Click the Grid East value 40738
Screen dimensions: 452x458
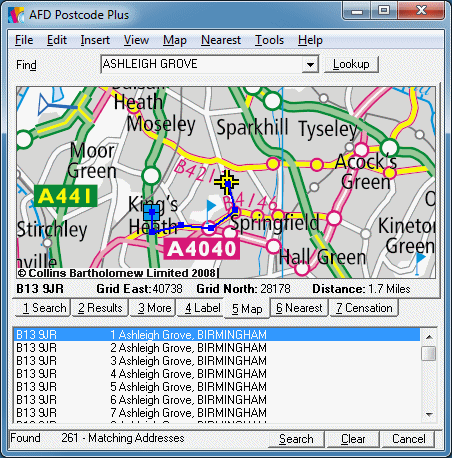pyautogui.click(x=167, y=289)
